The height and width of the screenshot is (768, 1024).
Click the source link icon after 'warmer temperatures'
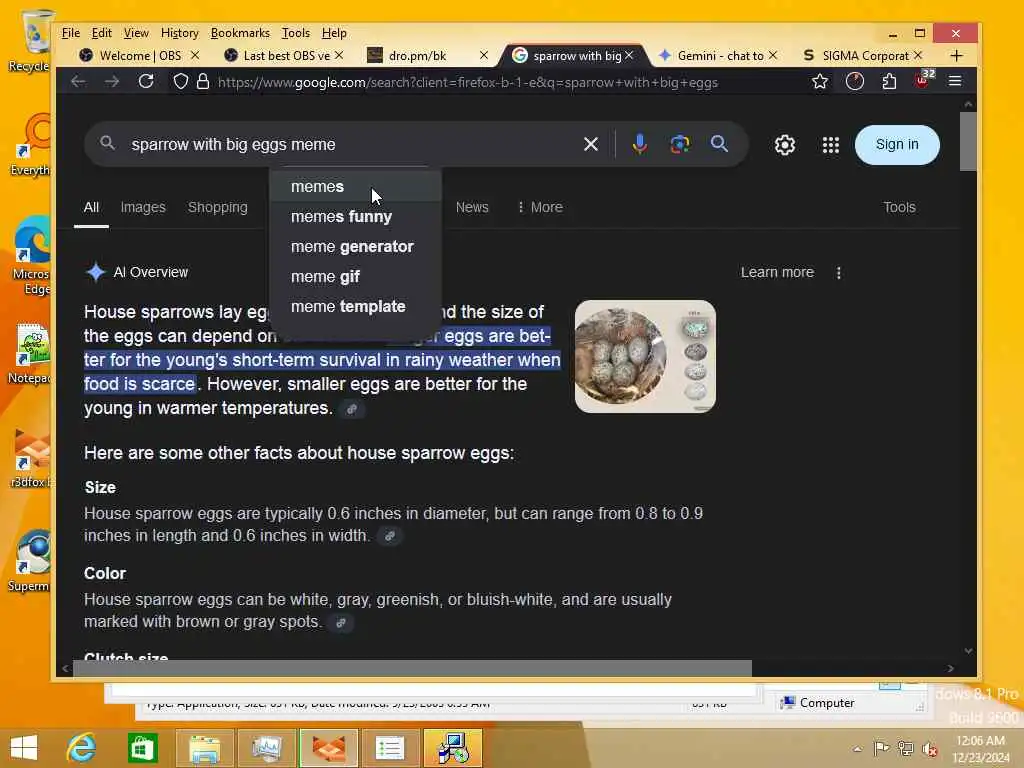[x=351, y=409]
